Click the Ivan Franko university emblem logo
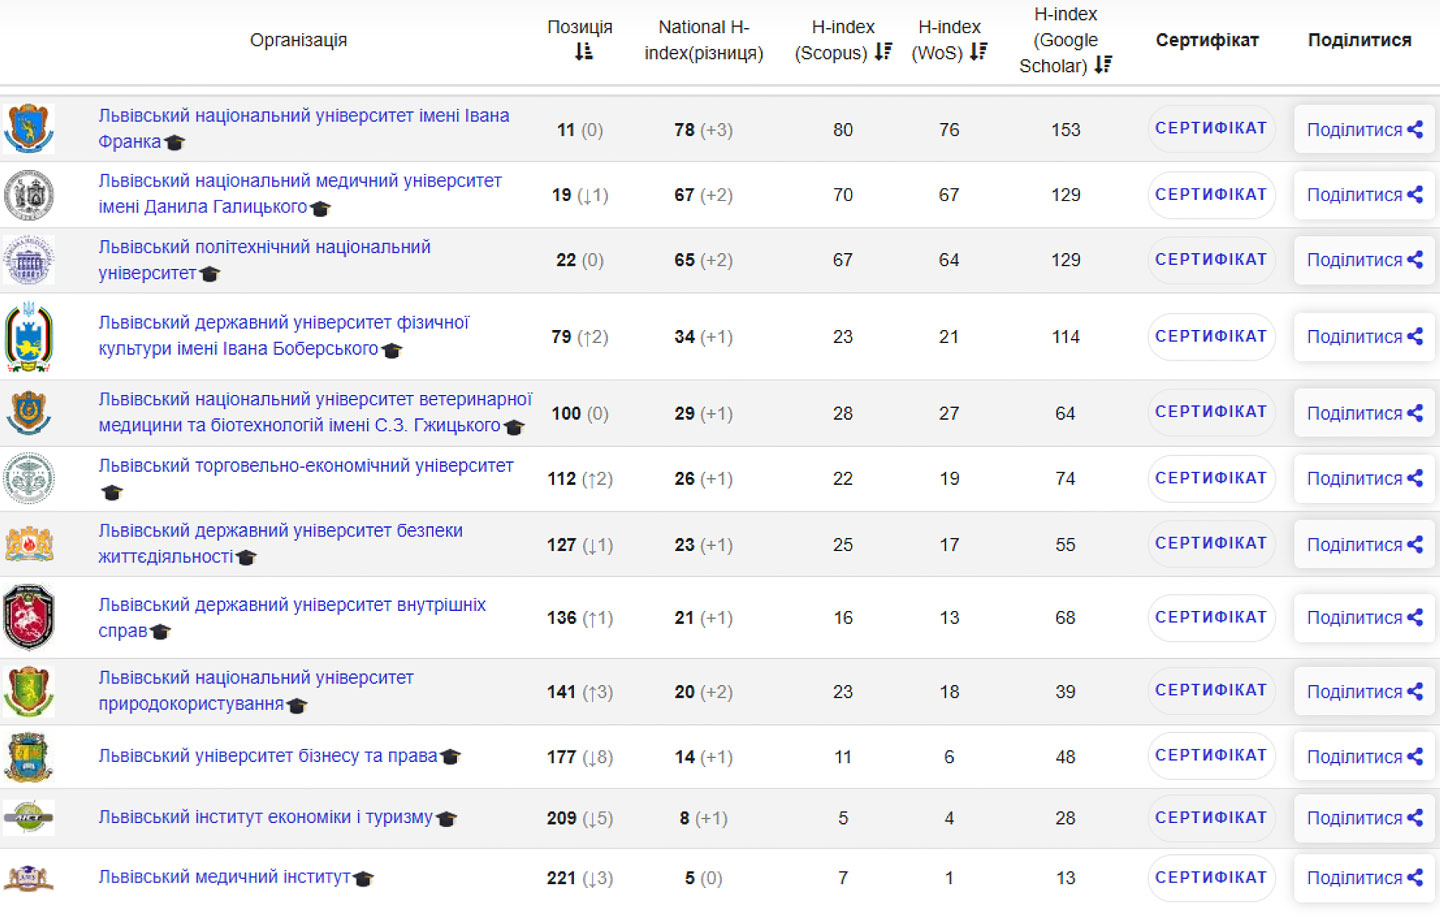The width and height of the screenshot is (1440, 922). pos(29,129)
